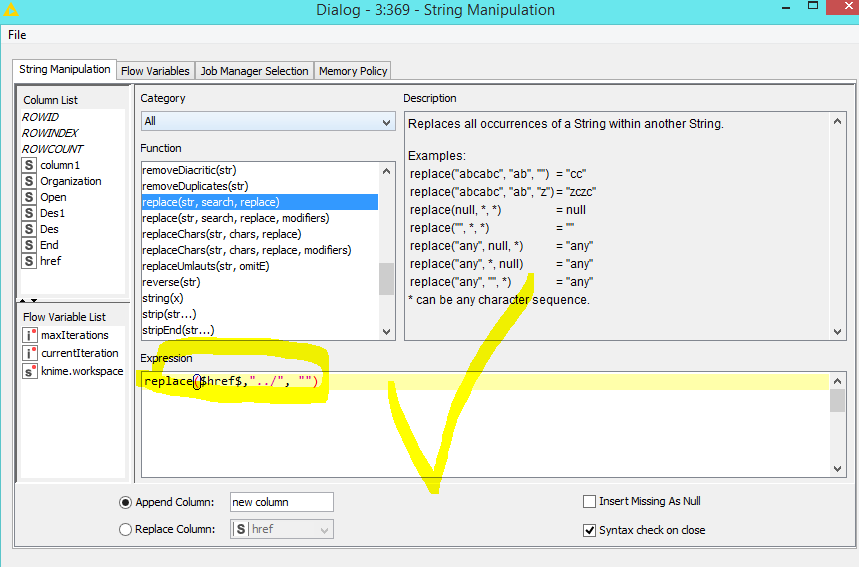Select the Replace Column radio button
The width and height of the screenshot is (859, 567).
(125, 529)
